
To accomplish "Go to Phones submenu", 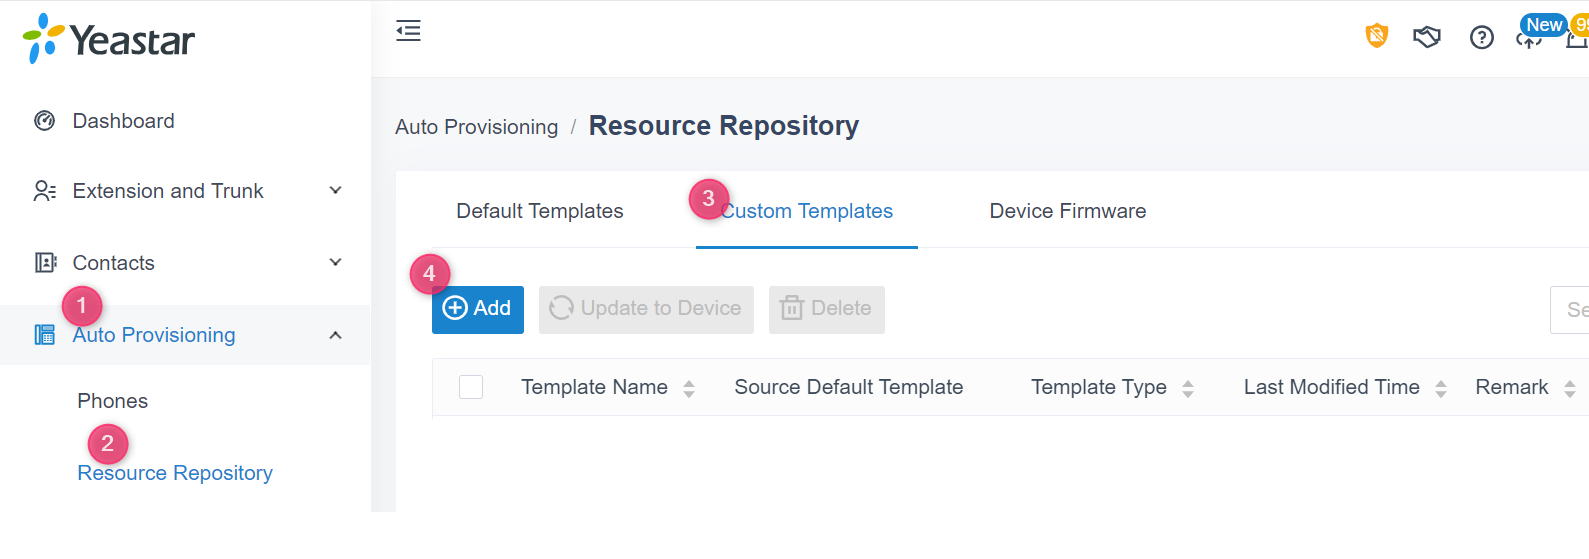I will [x=113, y=401].
